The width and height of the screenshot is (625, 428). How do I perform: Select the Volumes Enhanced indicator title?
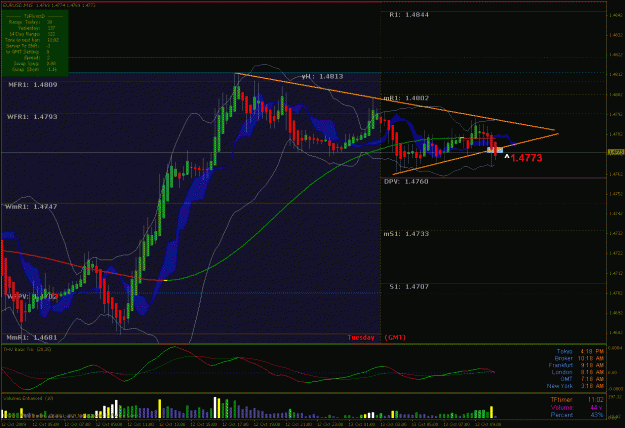click(x=28, y=398)
